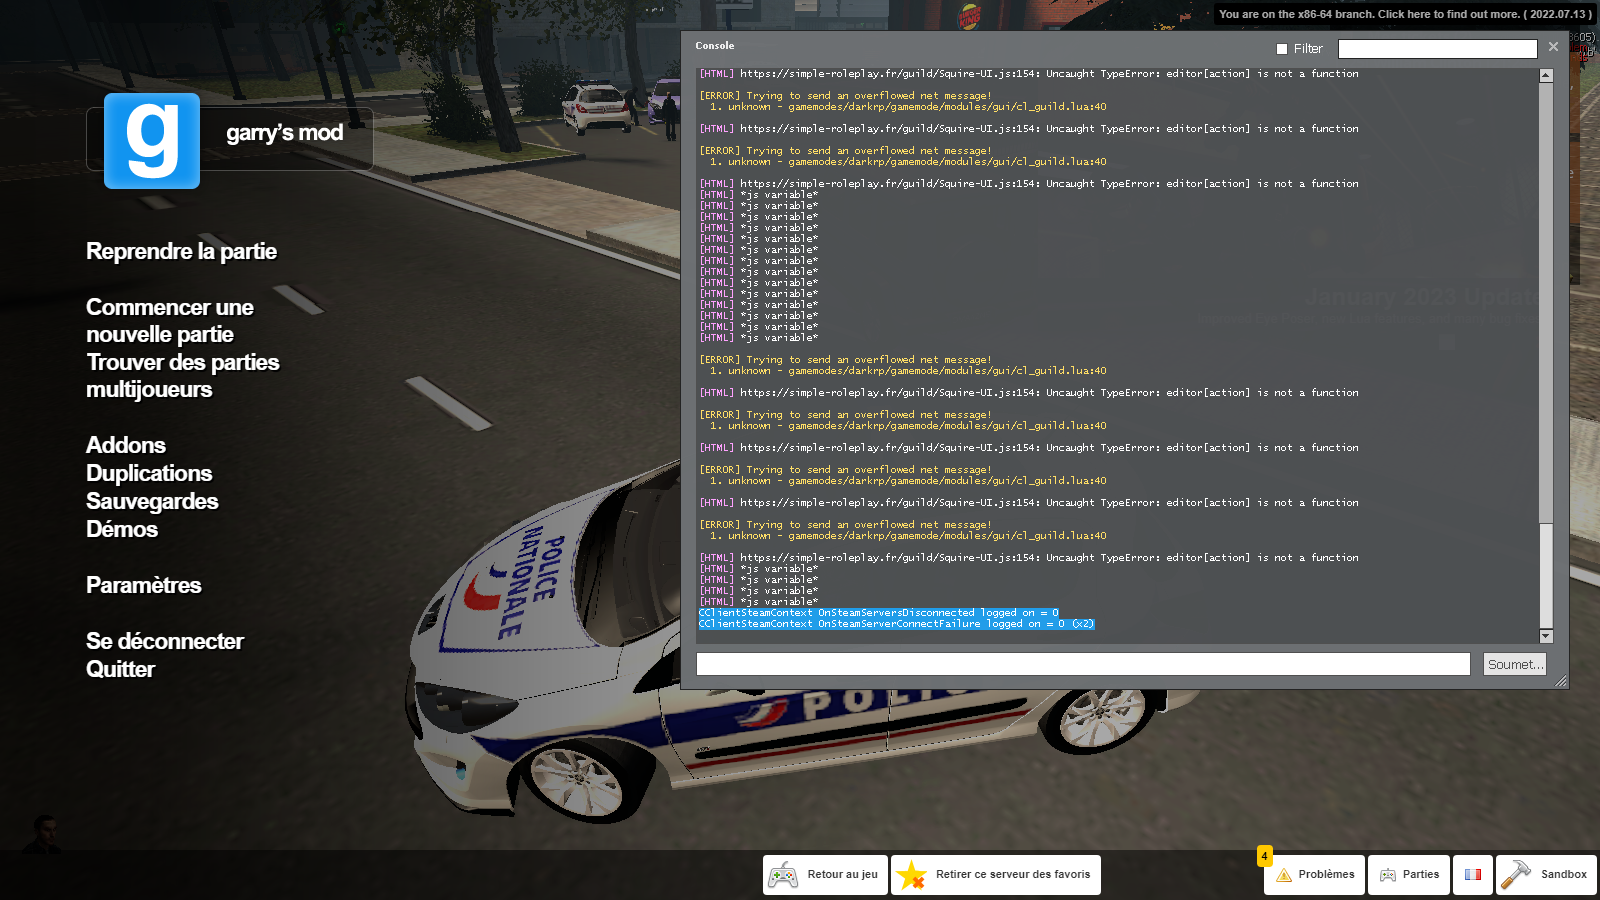Click Retour au jeu button
This screenshot has height=900, width=1600.
pos(825,875)
